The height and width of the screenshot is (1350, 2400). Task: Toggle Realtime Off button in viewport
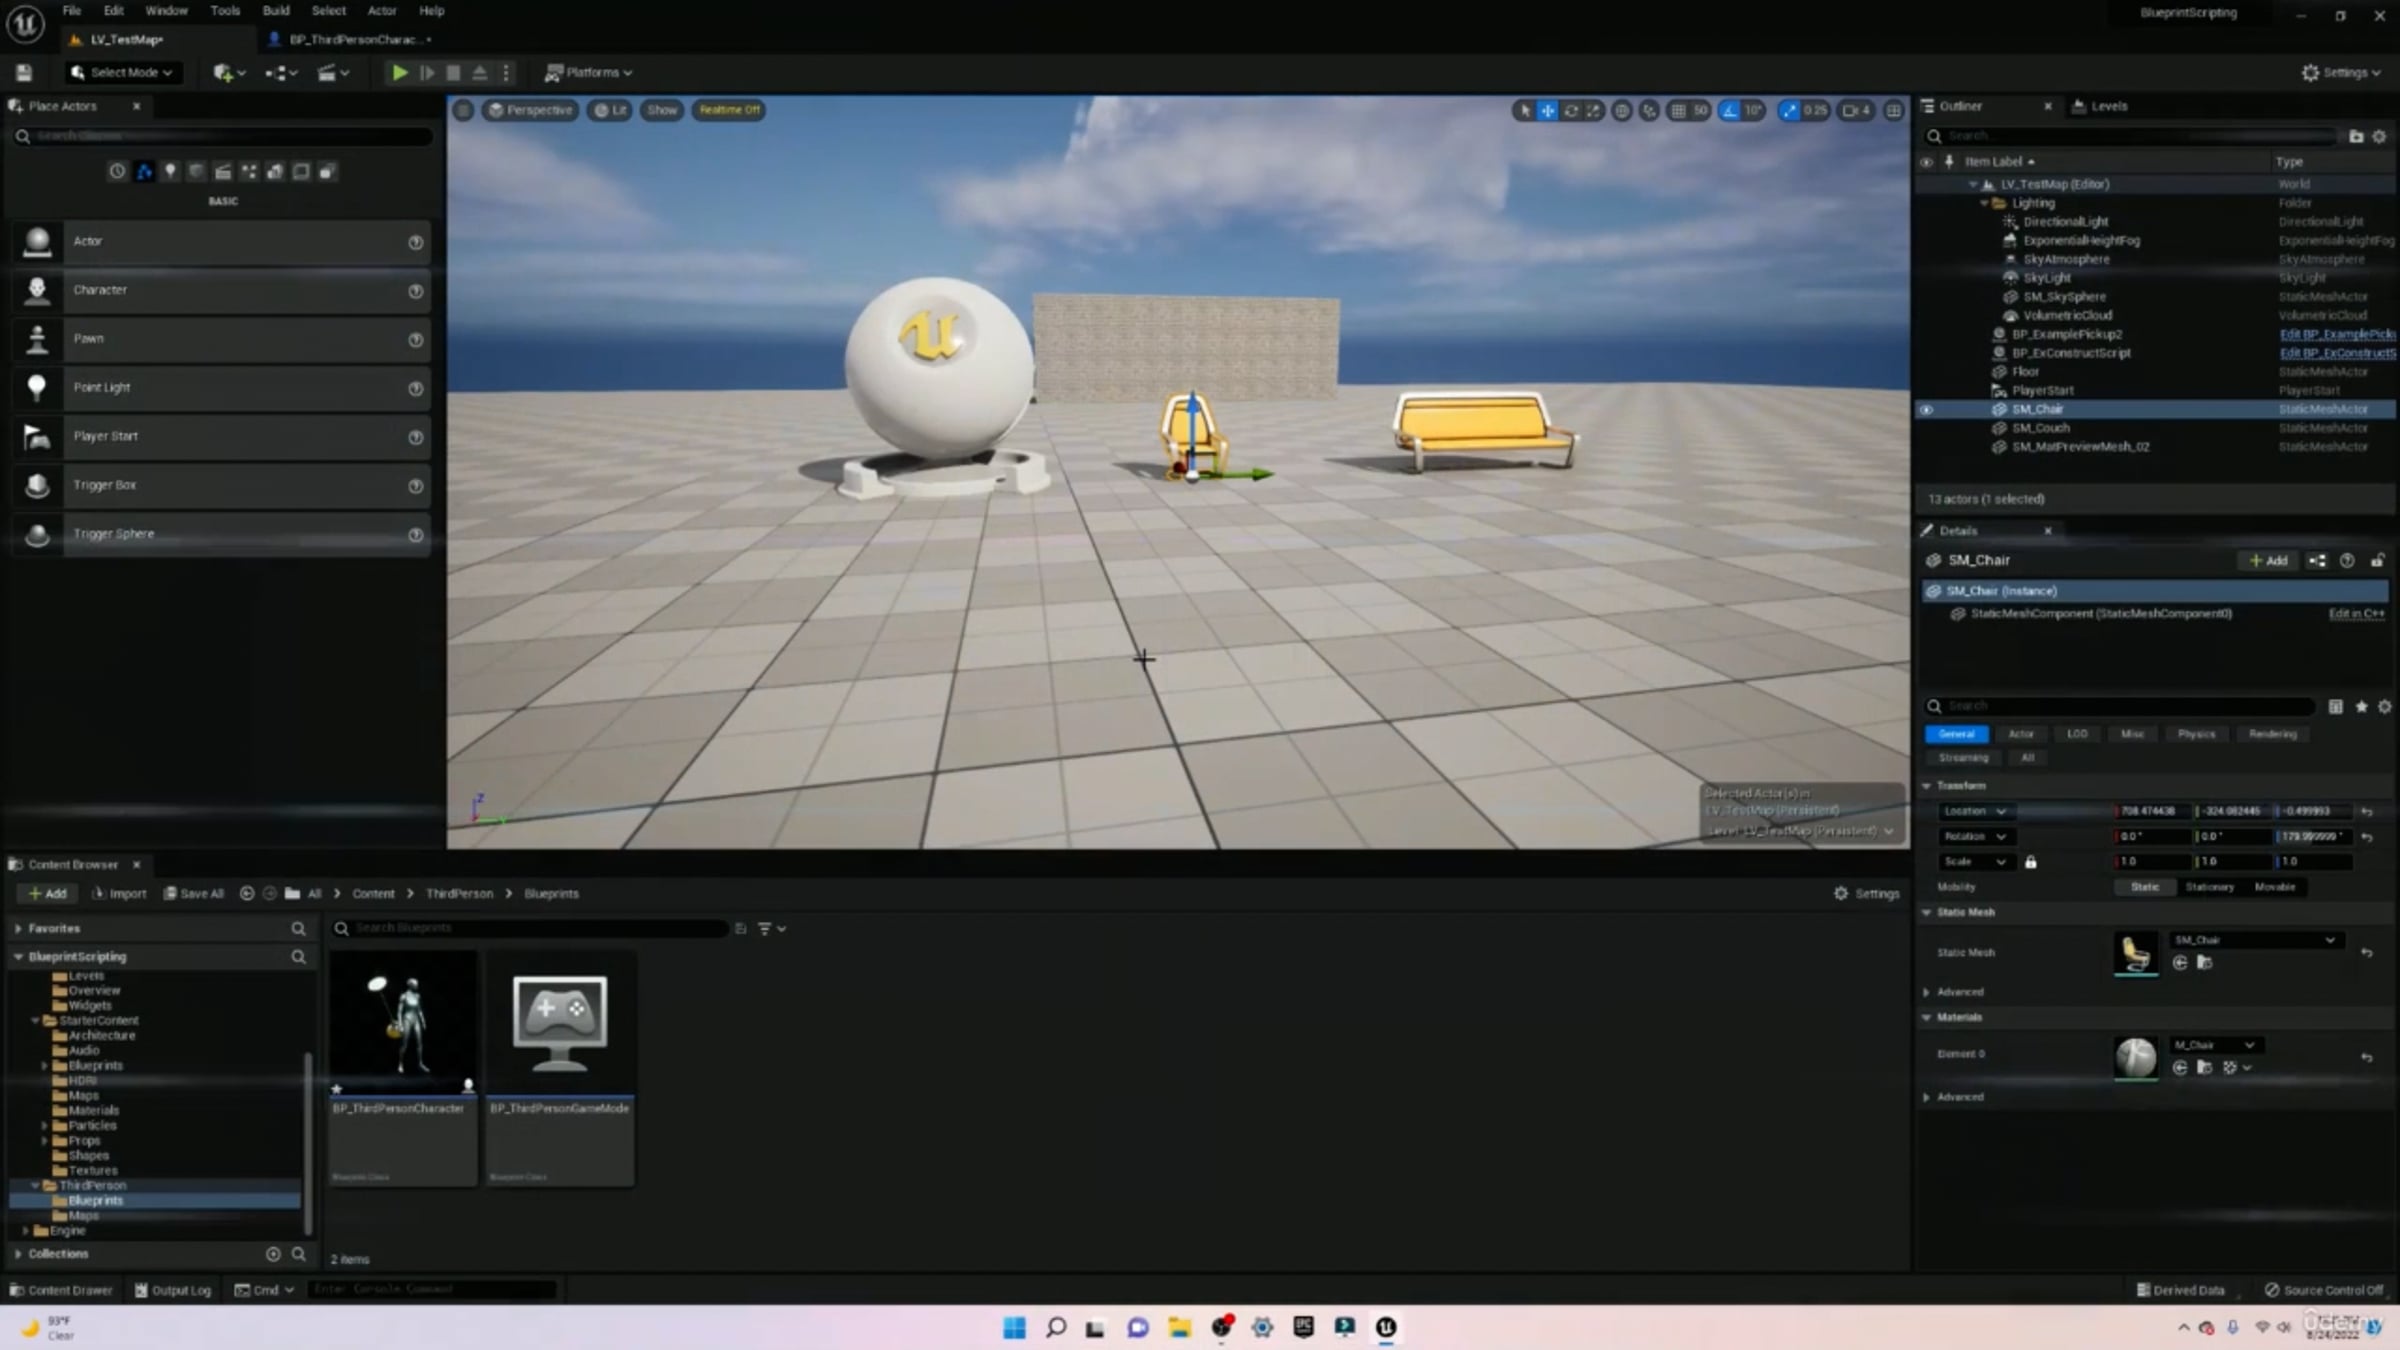(x=729, y=110)
